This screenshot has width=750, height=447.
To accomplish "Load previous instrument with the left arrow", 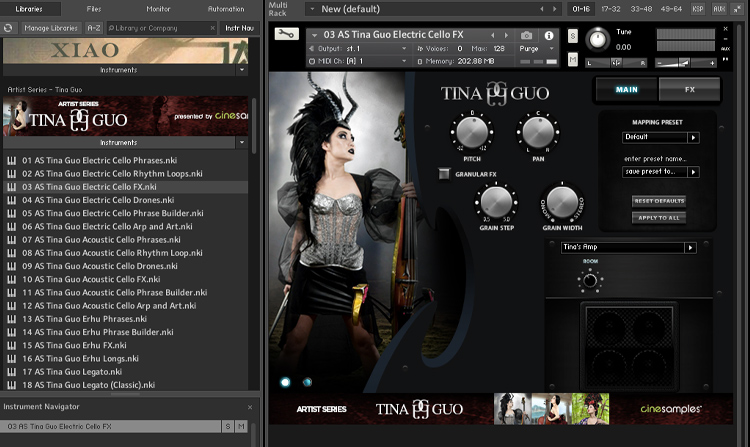I will coord(493,35).
